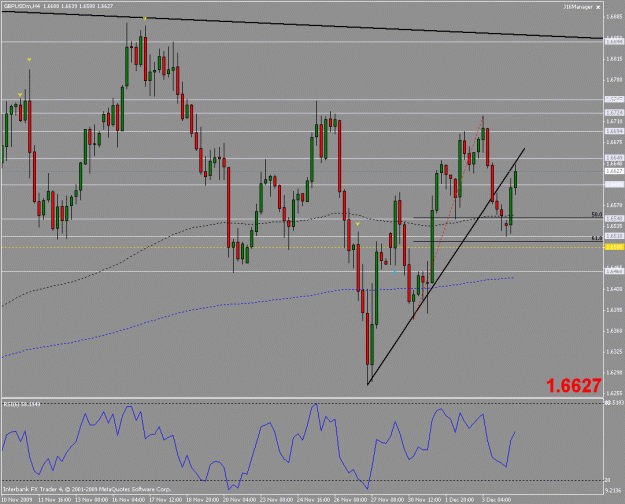The height and width of the screenshot is (504, 625).
Task: Click the 1.6255 price axis label
Action: [x=614, y=393]
